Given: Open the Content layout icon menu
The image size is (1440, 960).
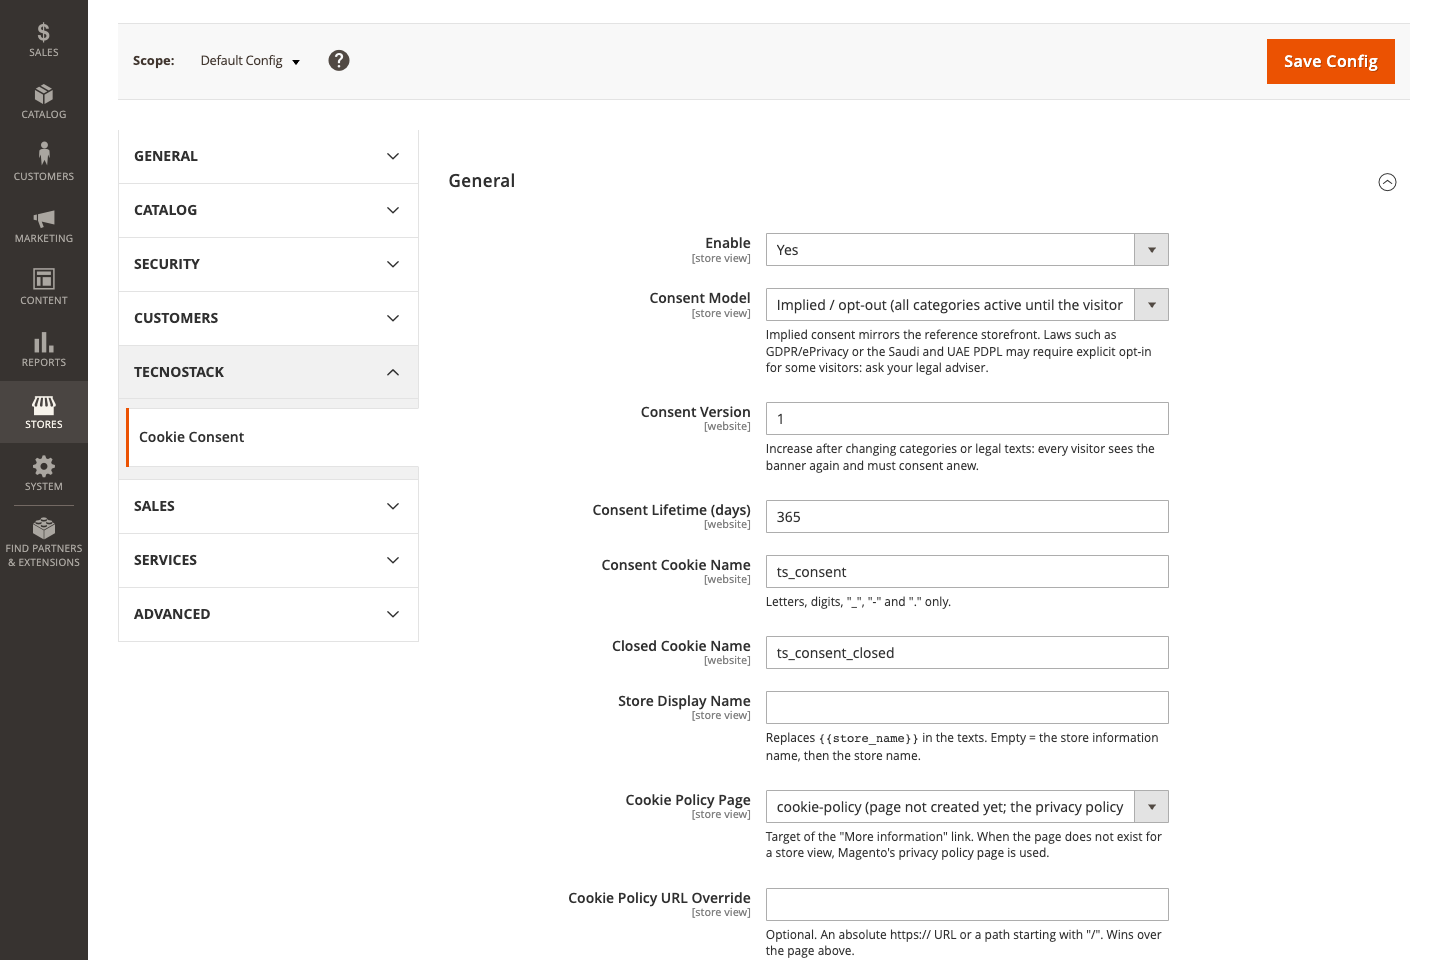Looking at the screenshot, I should 44,288.
